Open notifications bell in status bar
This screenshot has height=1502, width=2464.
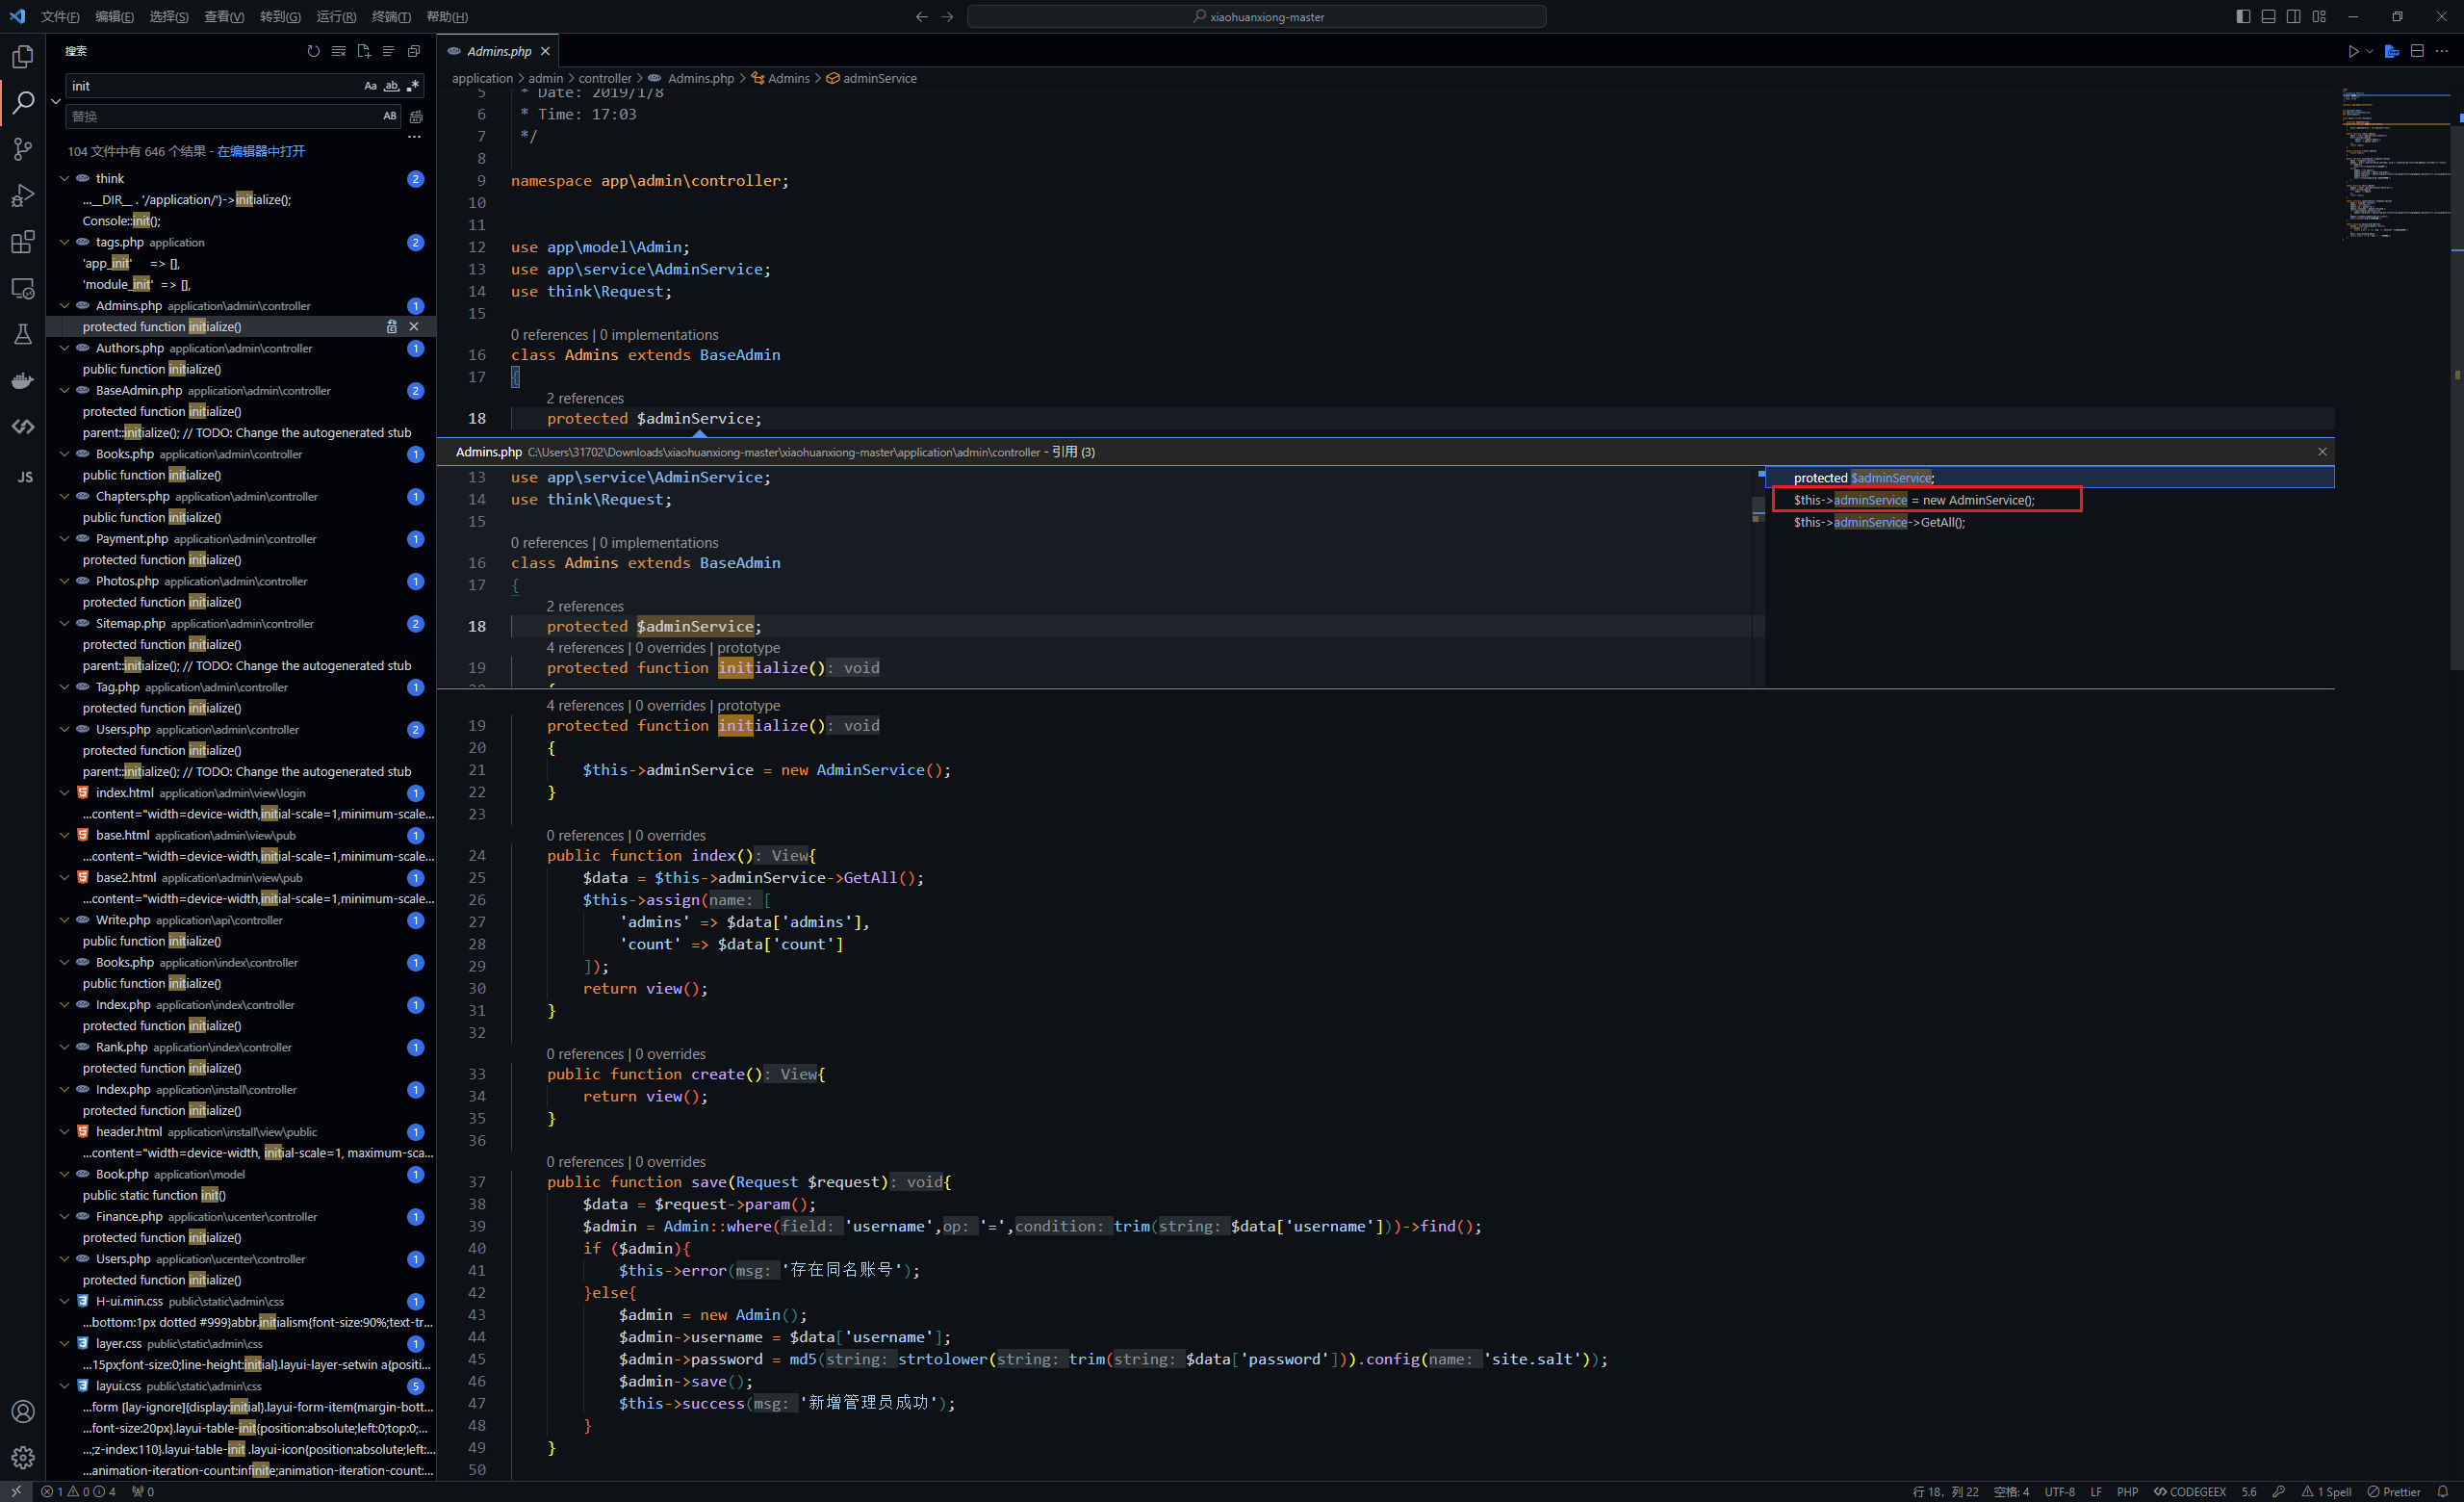click(x=2442, y=1491)
